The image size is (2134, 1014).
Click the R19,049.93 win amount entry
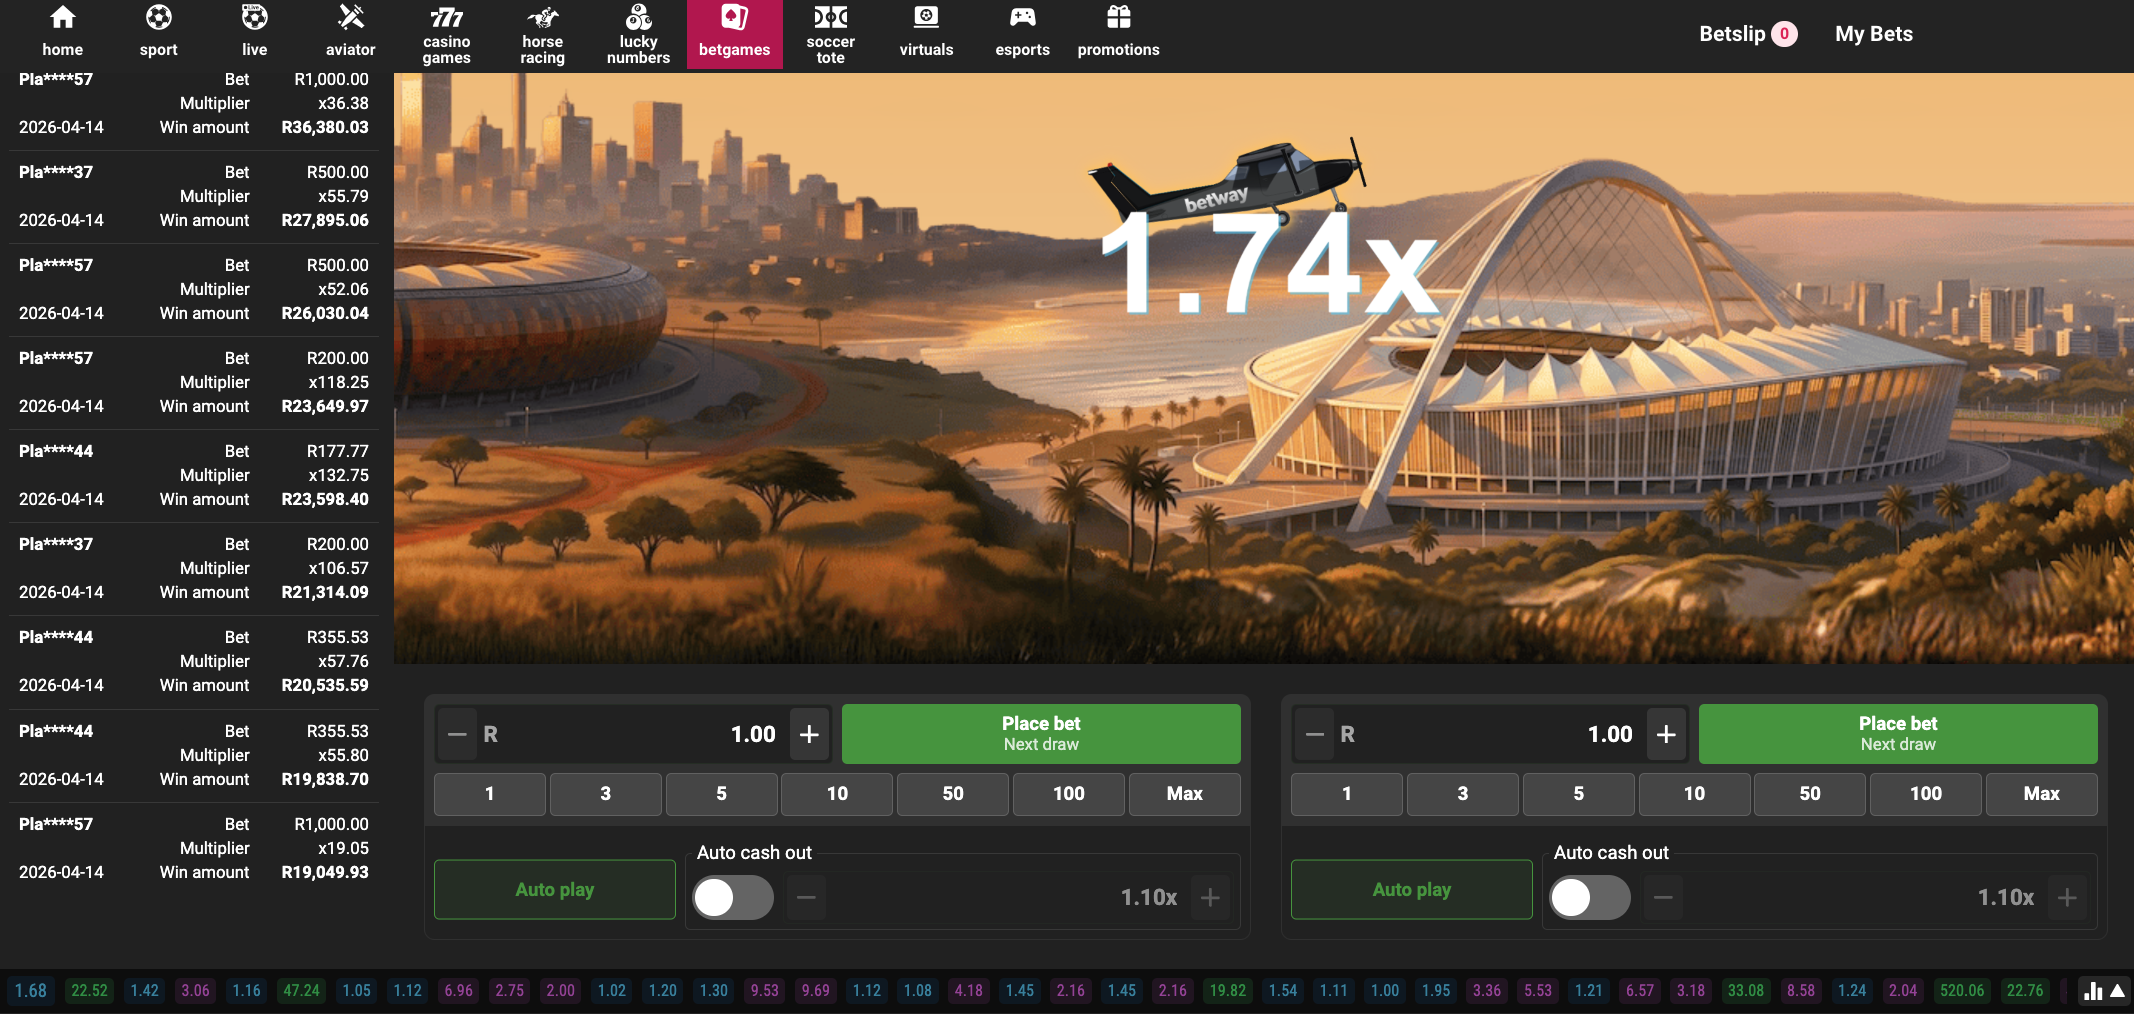pyautogui.click(x=325, y=872)
